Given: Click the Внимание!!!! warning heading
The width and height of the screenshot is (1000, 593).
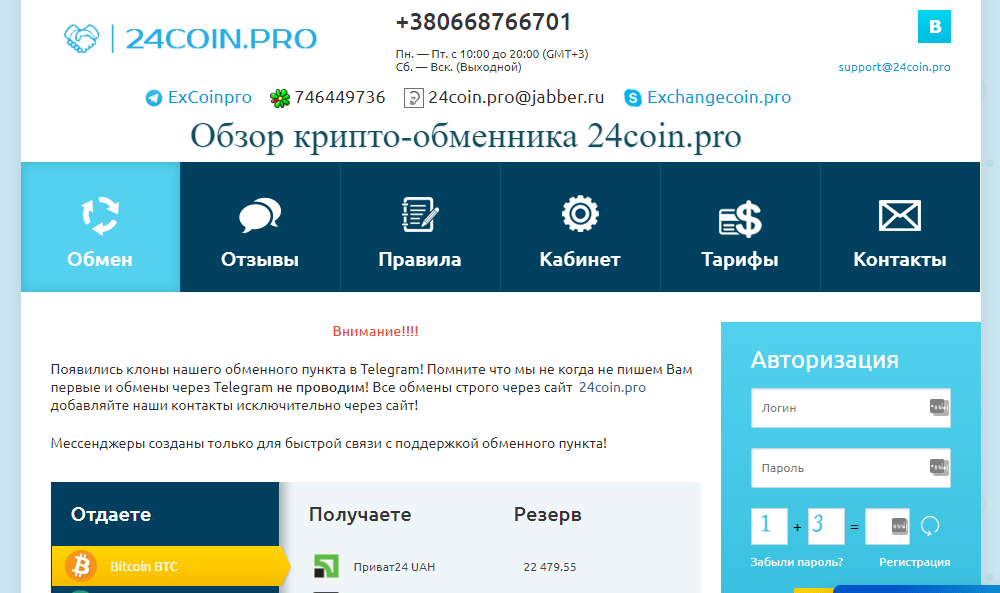Looking at the screenshot, I should pyautogui.click(x=375, y=331).
